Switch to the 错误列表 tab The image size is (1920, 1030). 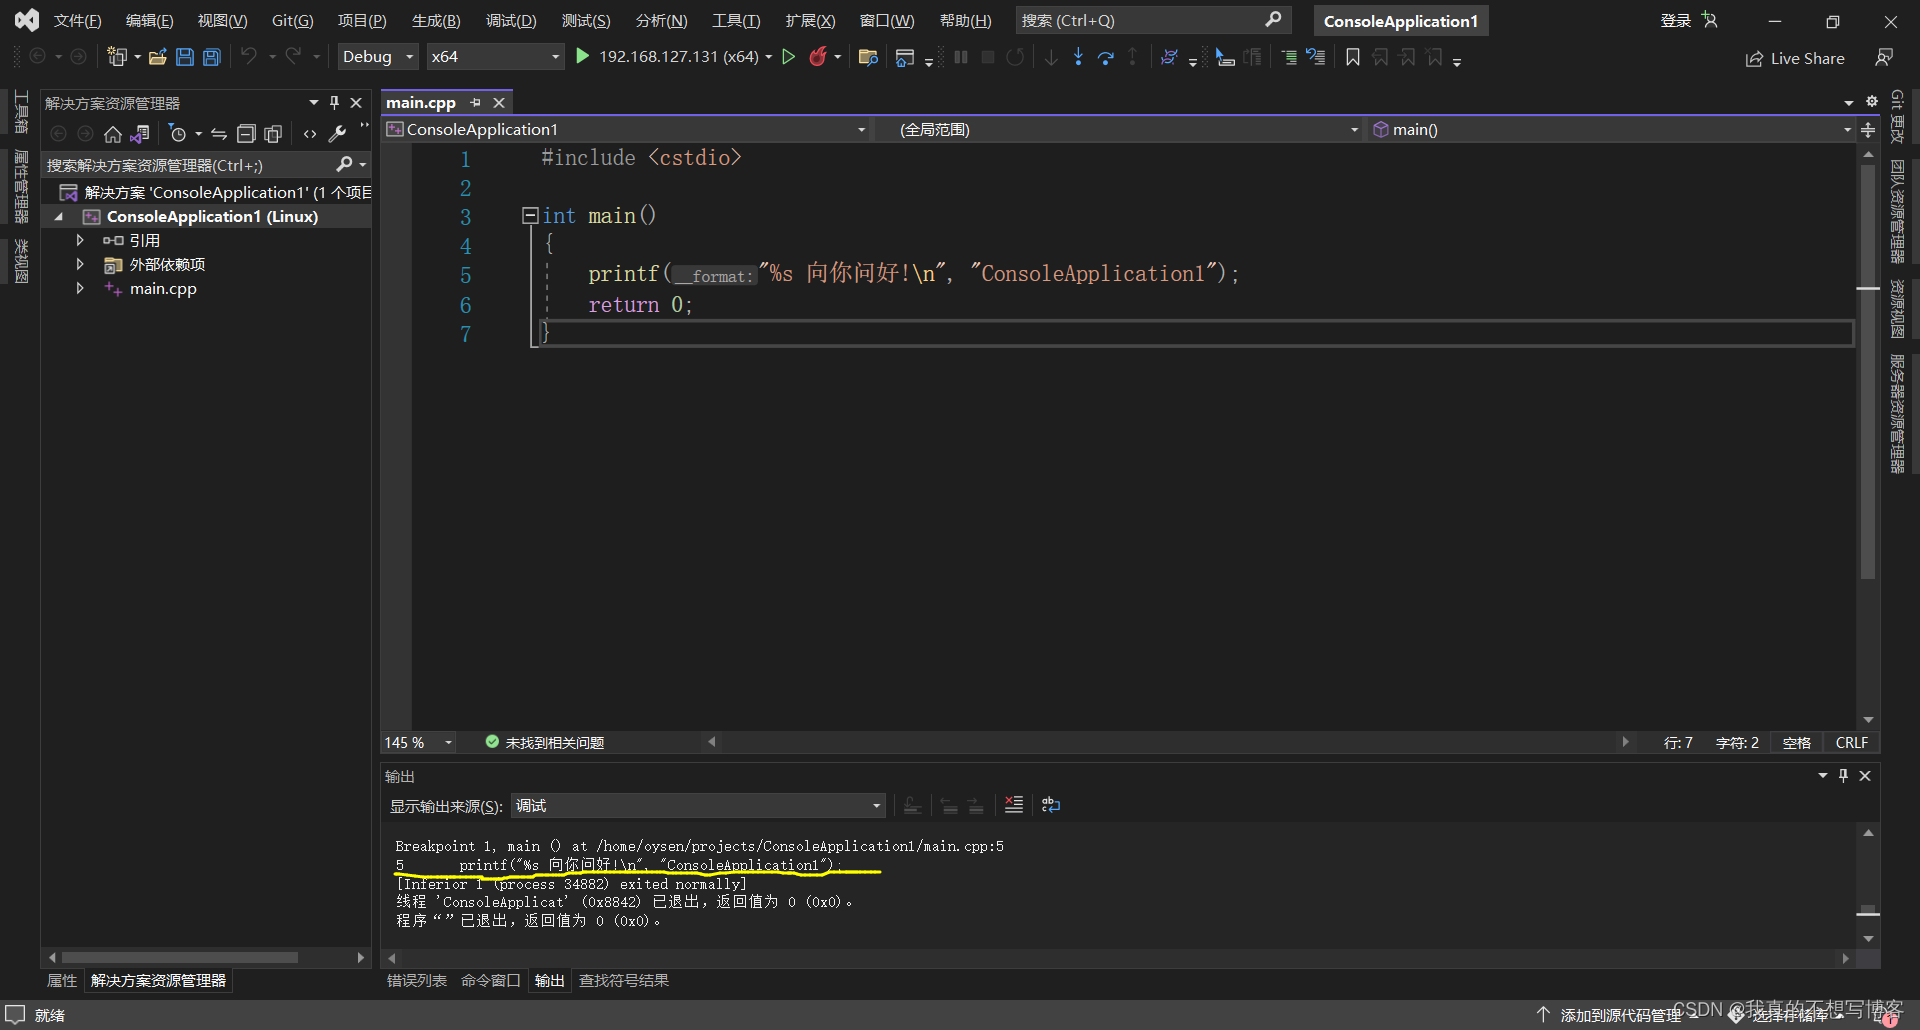pos(416,980)
